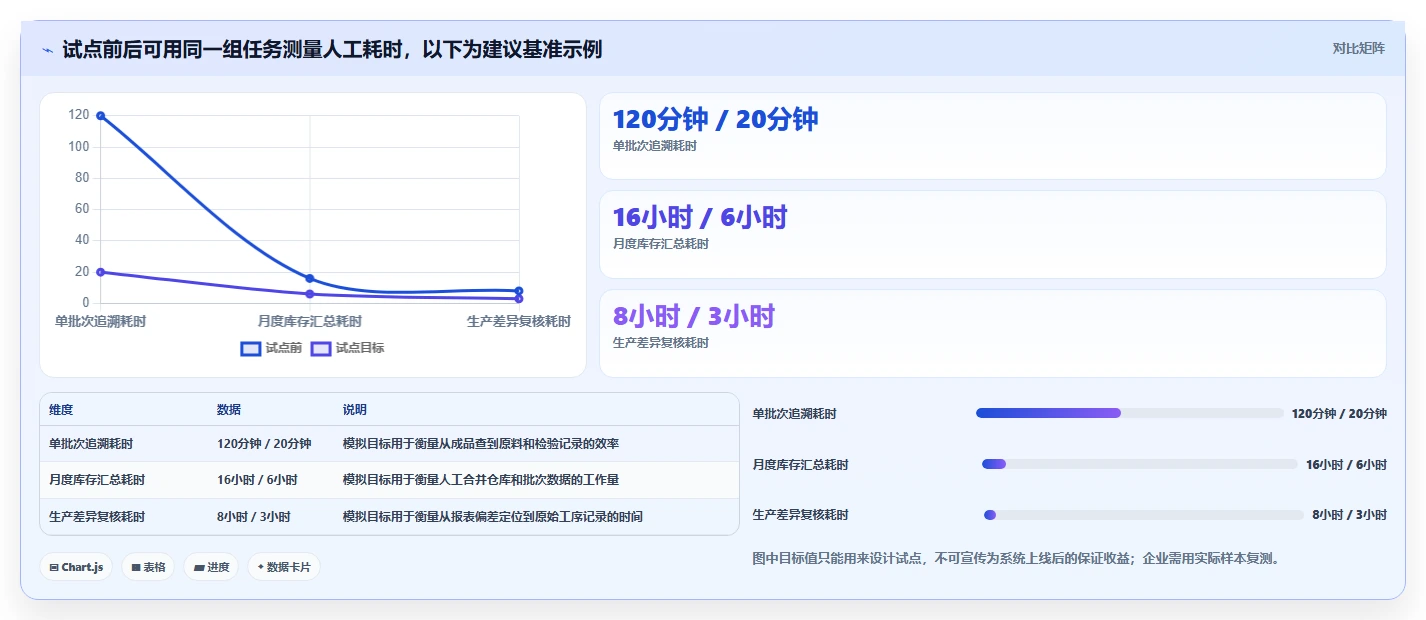Select table cell 8小时 / 3小时
This screenshot has width=1426, height=620.
click(x=253, y=517)
